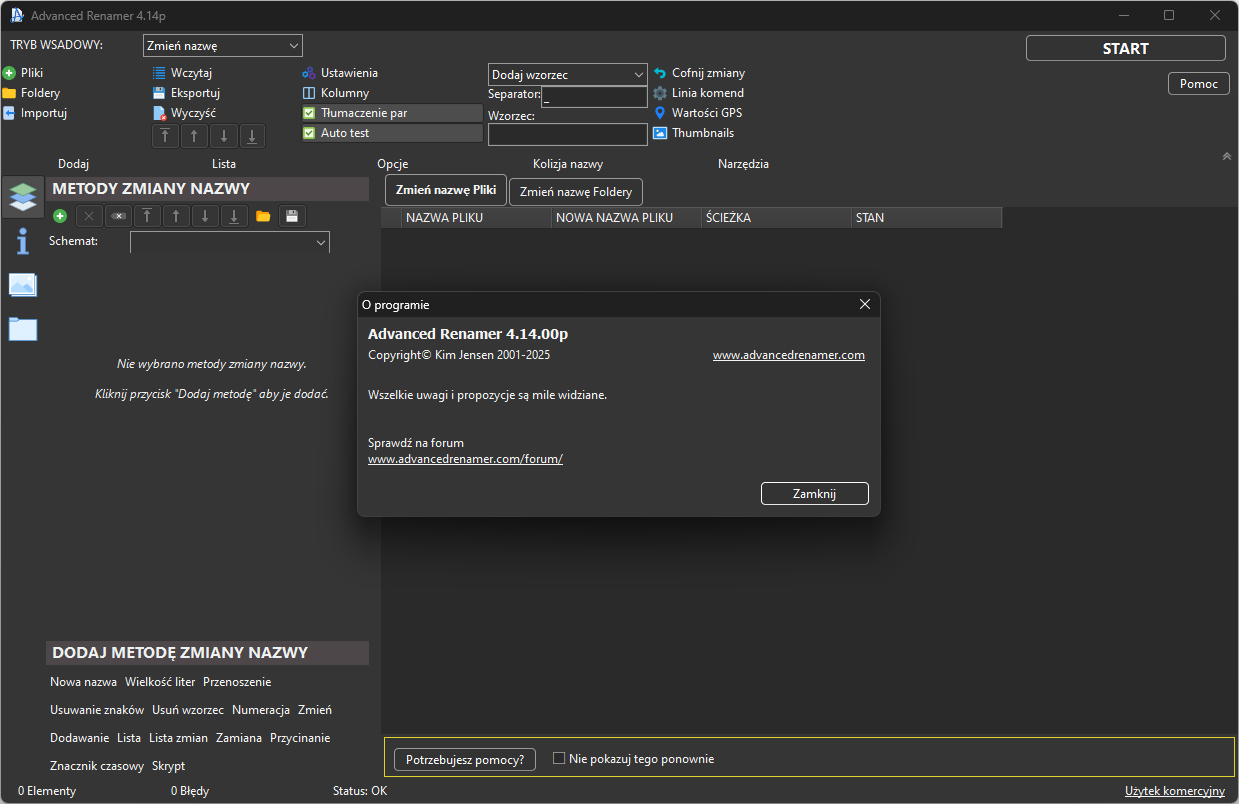
Task: Click the Wartości GPS pin icon
Action: pos(660,113)
